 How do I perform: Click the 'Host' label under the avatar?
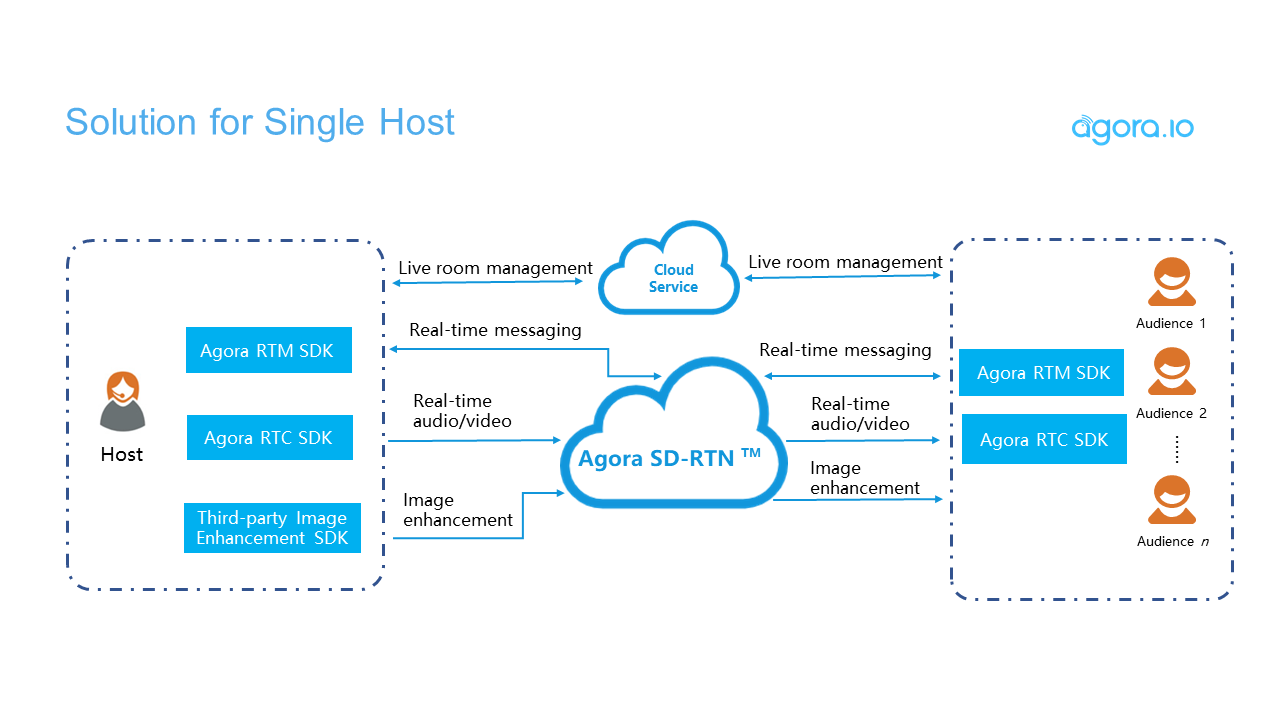click(x=122, y=454)
